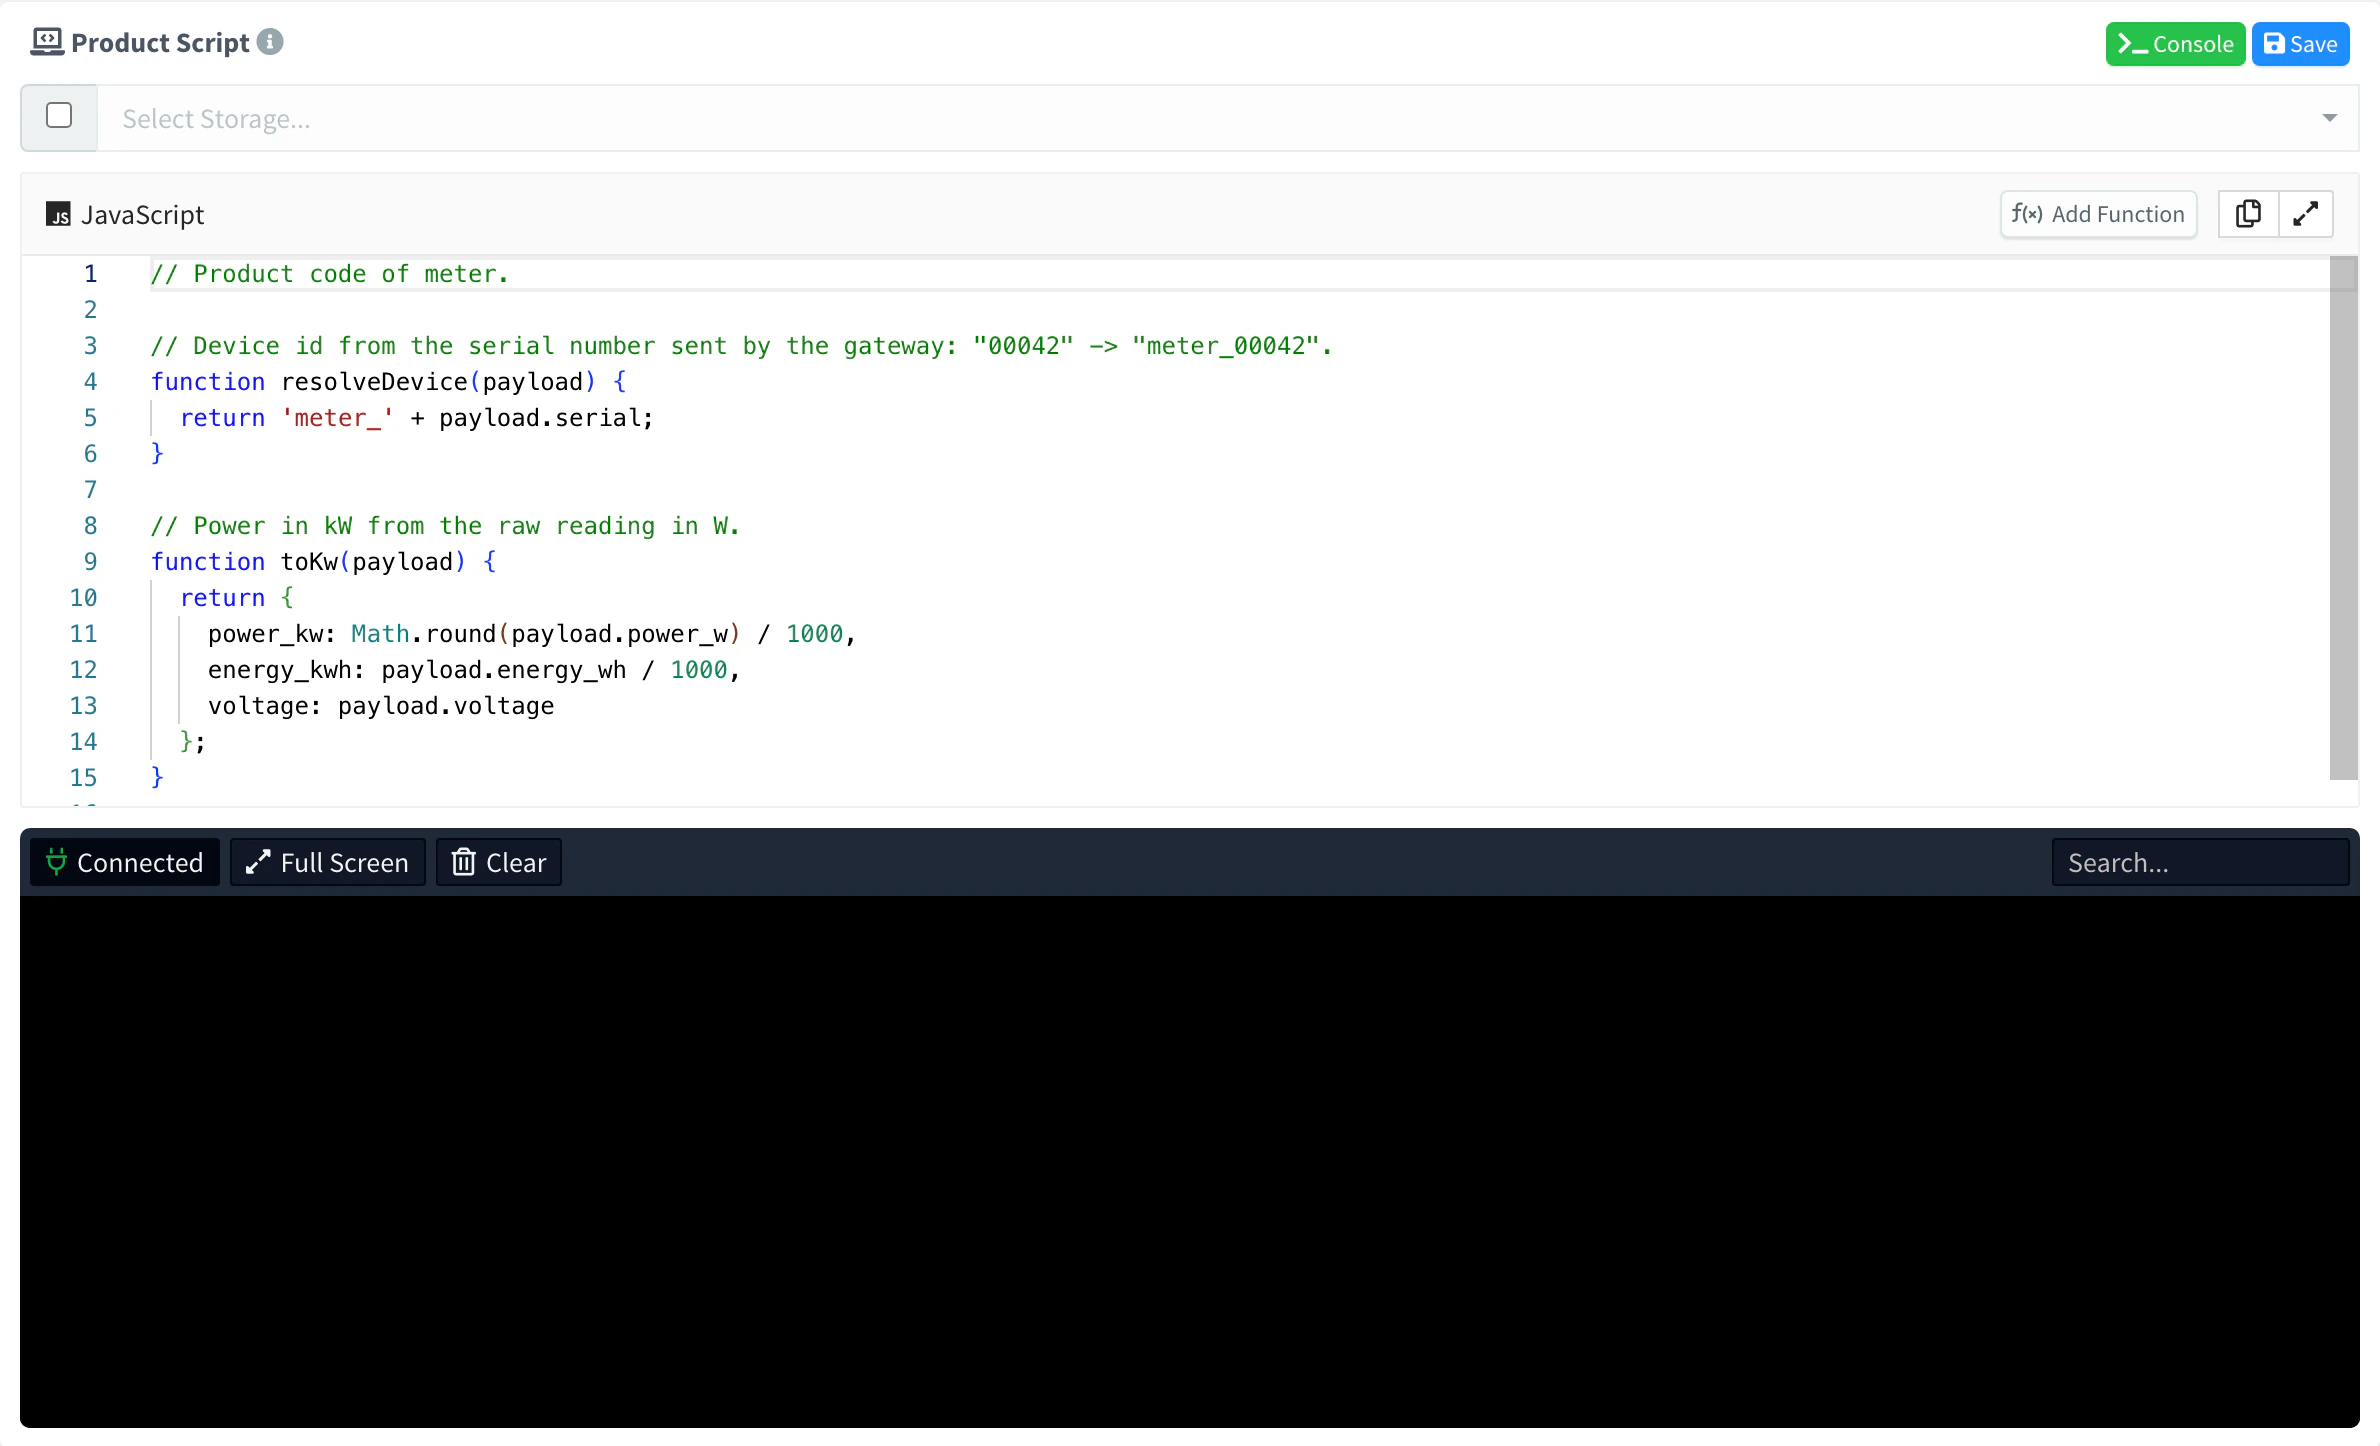Click the editor vertical scrollbar

pos(2343,518)
